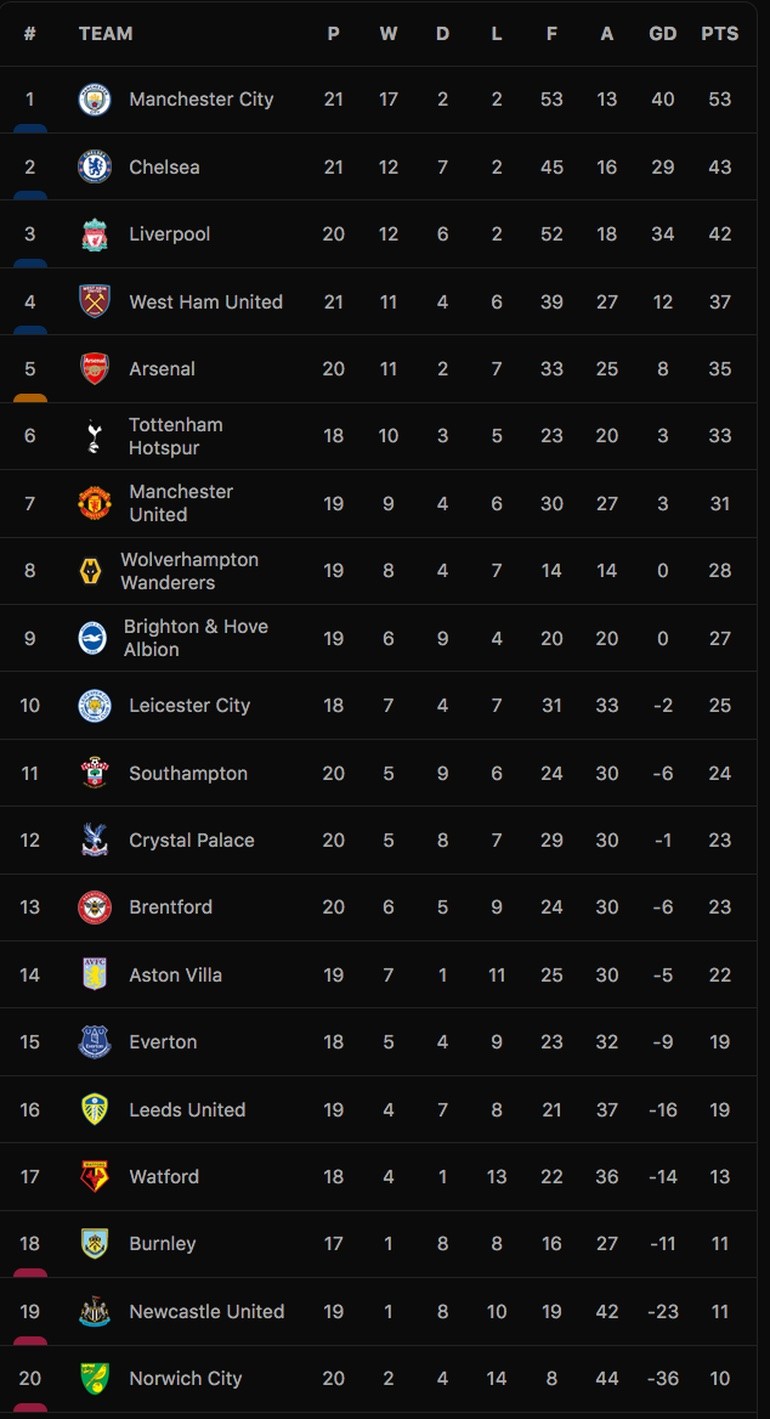Image resolution: width=770 pixels, height=1419 pixels.
Task: Click the red relegation marker under rank 18
Action: tap(30, 1274)
